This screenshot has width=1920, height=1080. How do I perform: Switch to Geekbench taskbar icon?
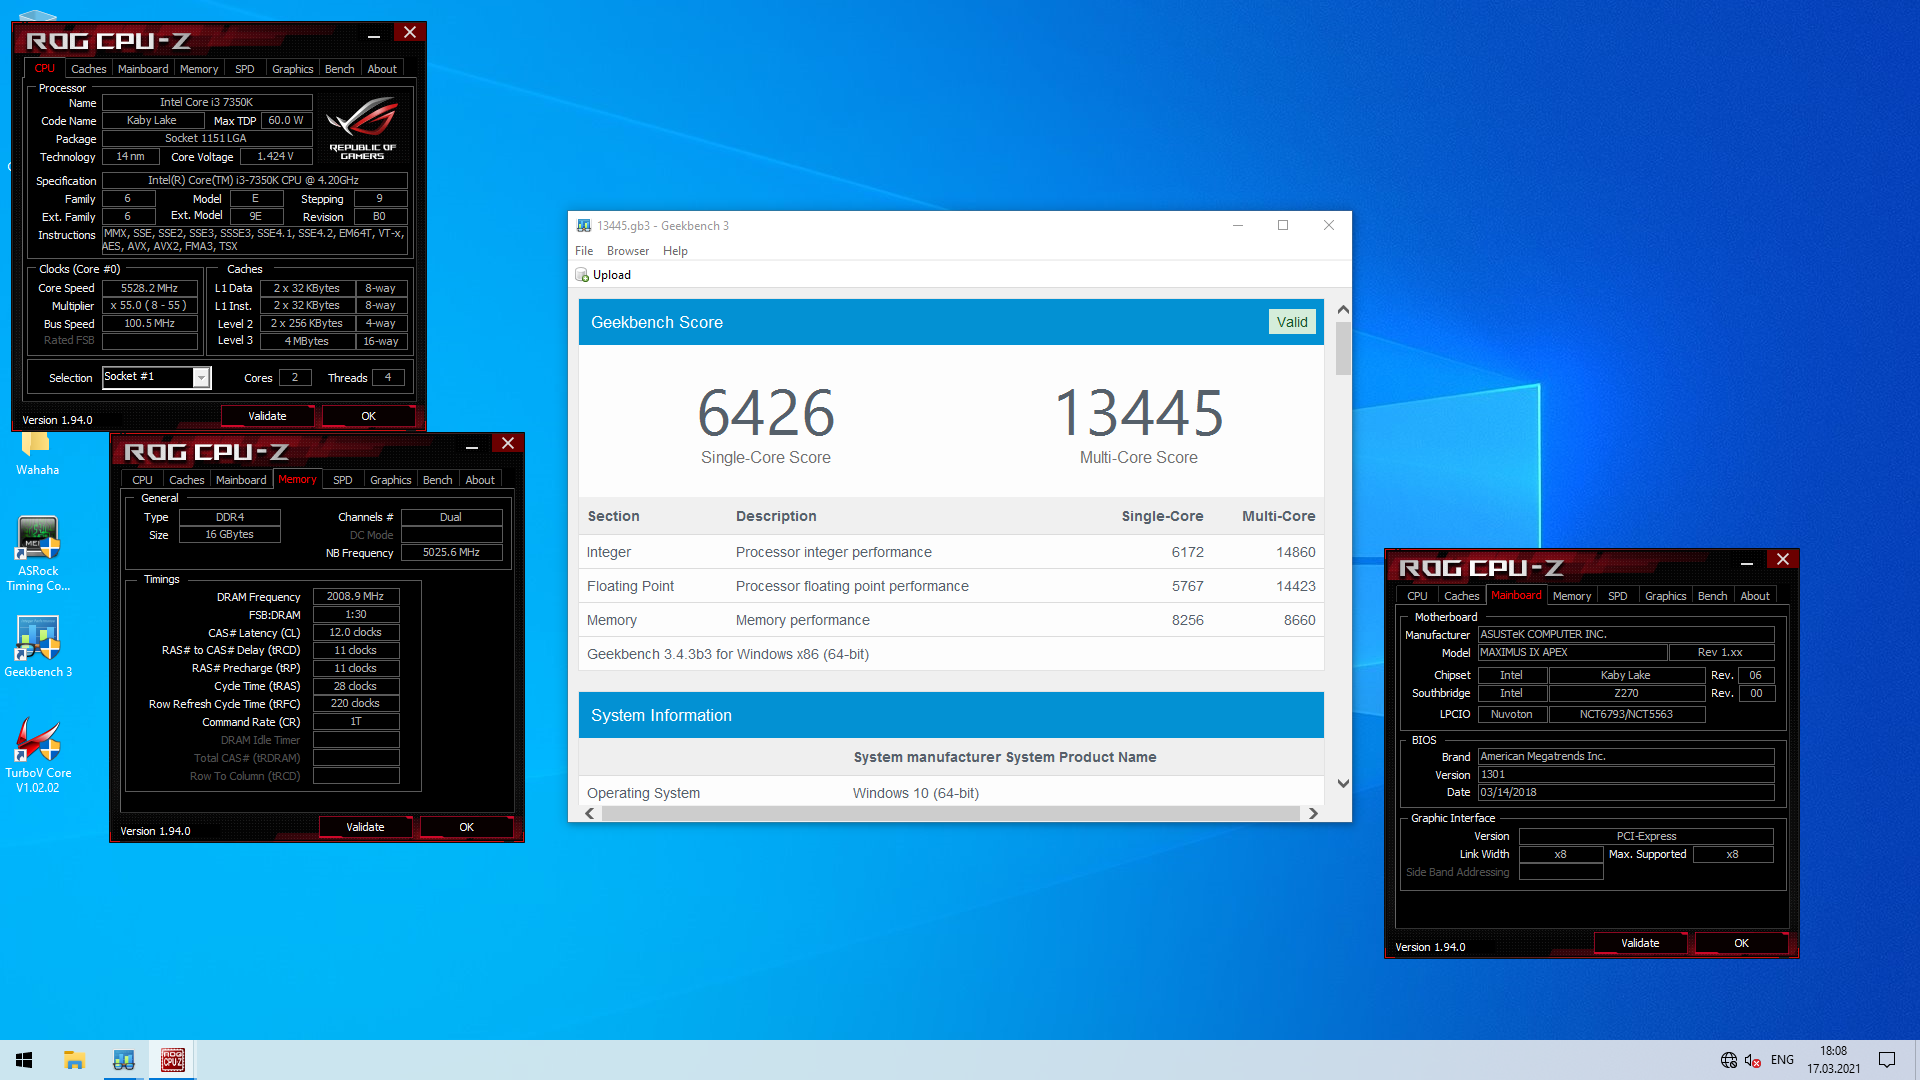tap(124, 1060)
